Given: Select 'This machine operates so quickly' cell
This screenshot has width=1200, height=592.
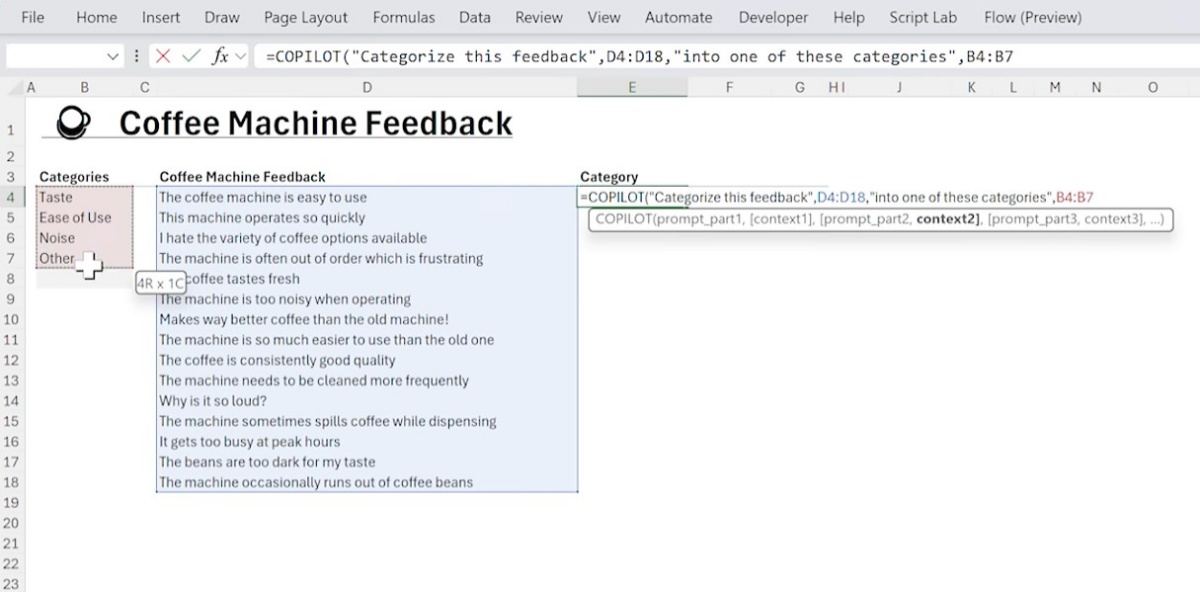Looking at the screenshot, I should pyautogui.click(x=367, y=217).
